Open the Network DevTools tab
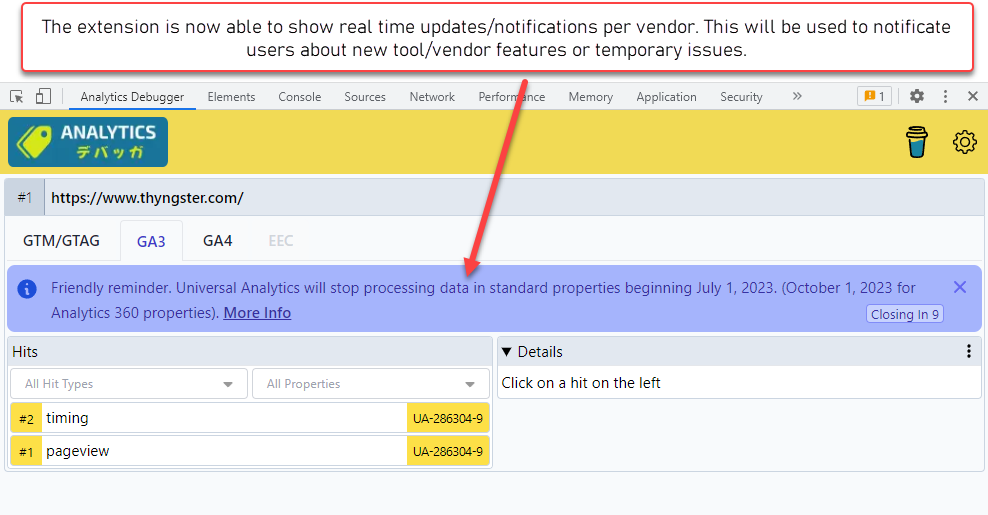The height and width of the screenshot is (515, 988). 432,97
